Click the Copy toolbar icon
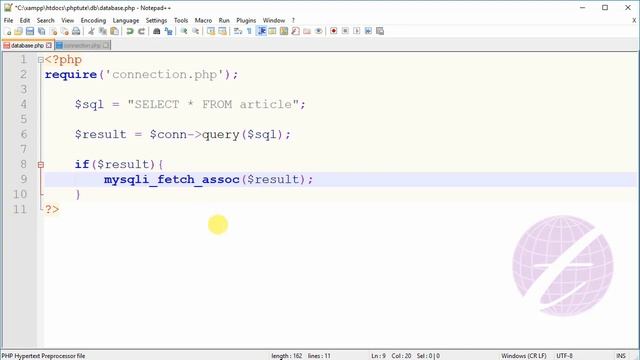Screen dimensions: 640x360 click(x=103, y=31)
